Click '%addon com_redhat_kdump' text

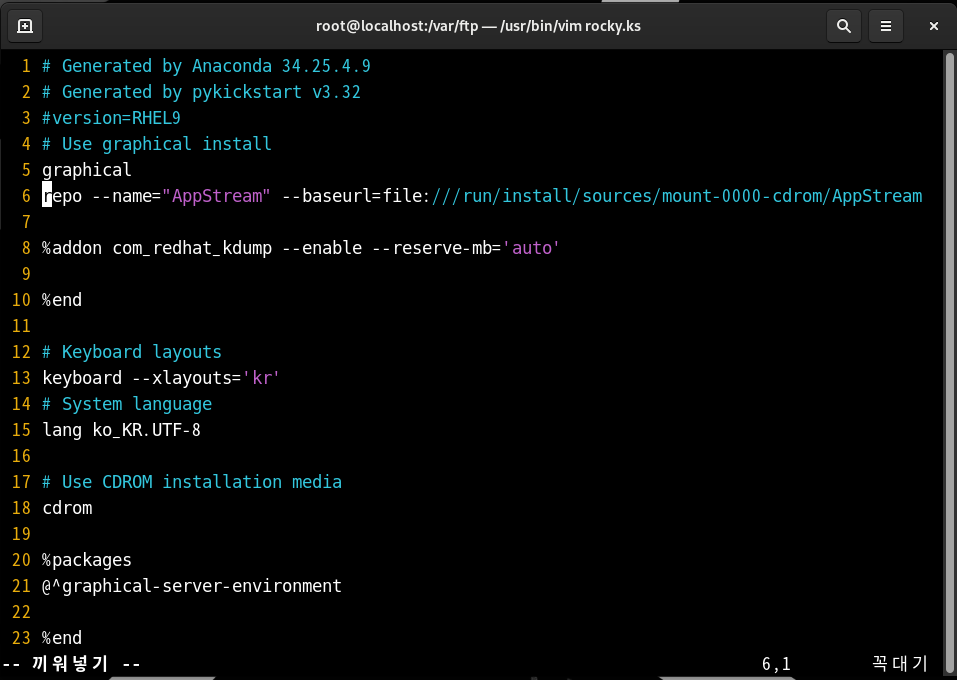pyautogui.click(x=157, y=248)
